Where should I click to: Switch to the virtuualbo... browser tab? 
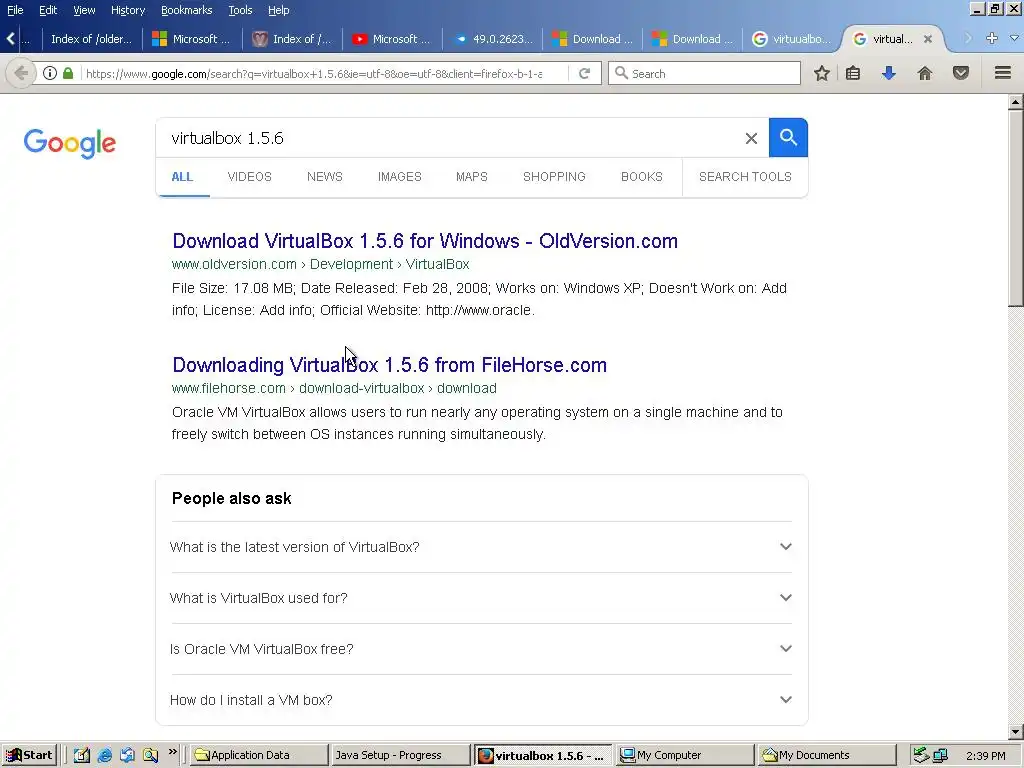pos(793,39)
